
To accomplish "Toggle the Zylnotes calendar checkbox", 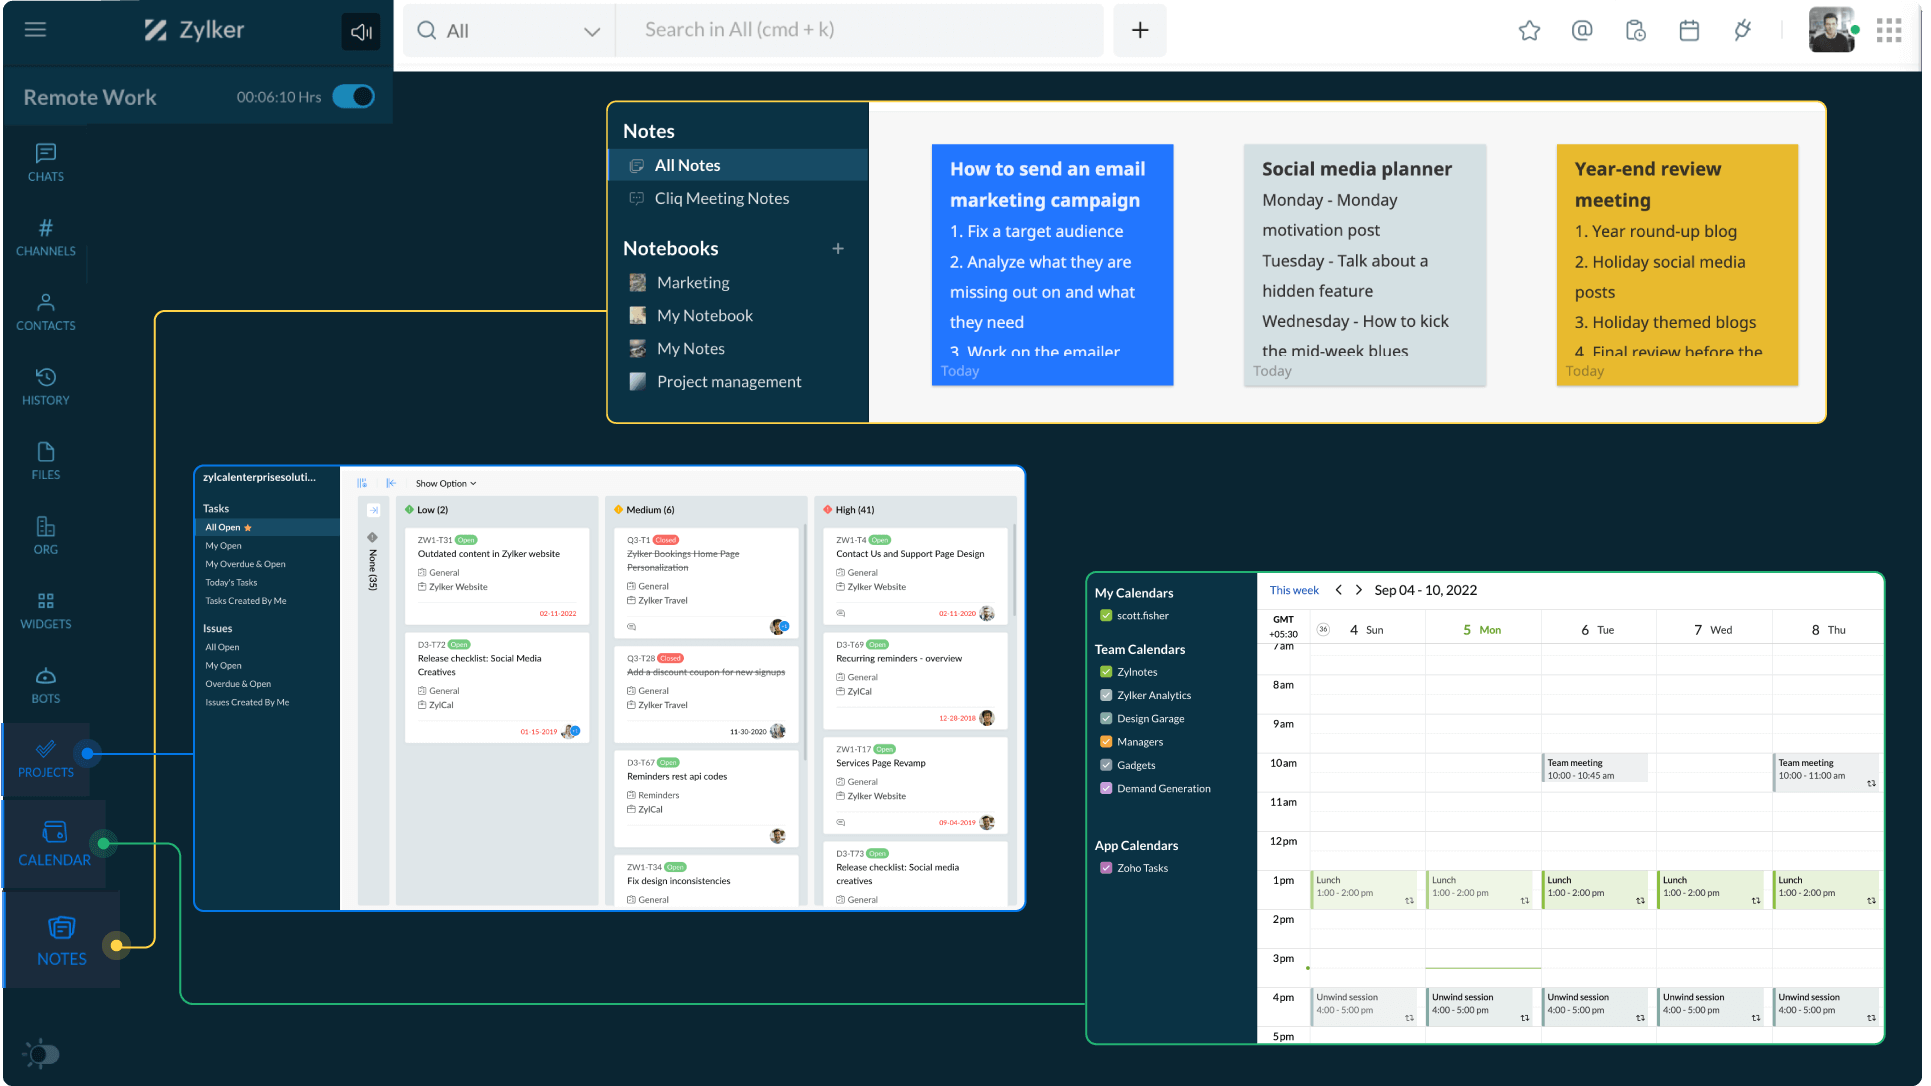I will point(1106,672).
